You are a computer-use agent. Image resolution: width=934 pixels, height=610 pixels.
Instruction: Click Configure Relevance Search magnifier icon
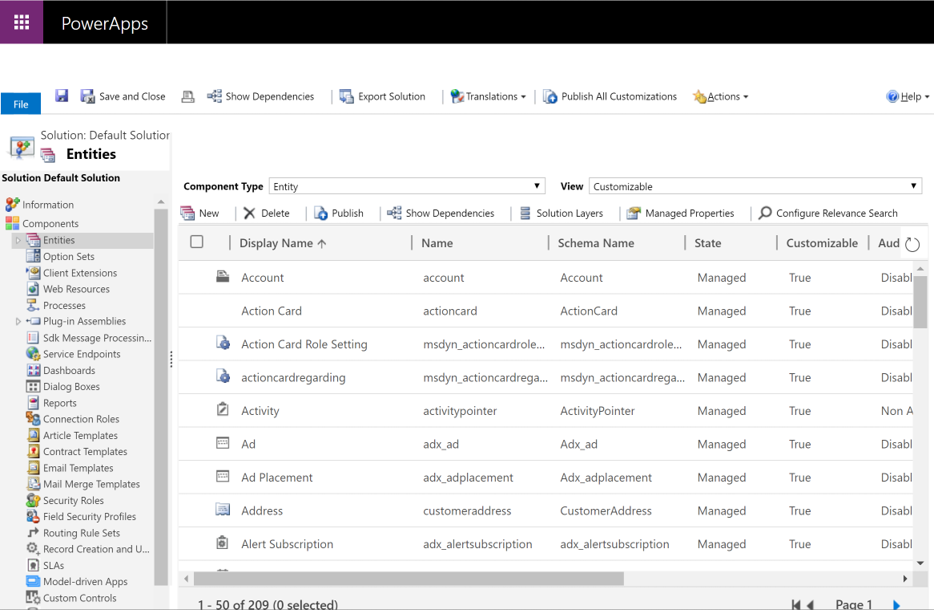[x=765, y=213]
